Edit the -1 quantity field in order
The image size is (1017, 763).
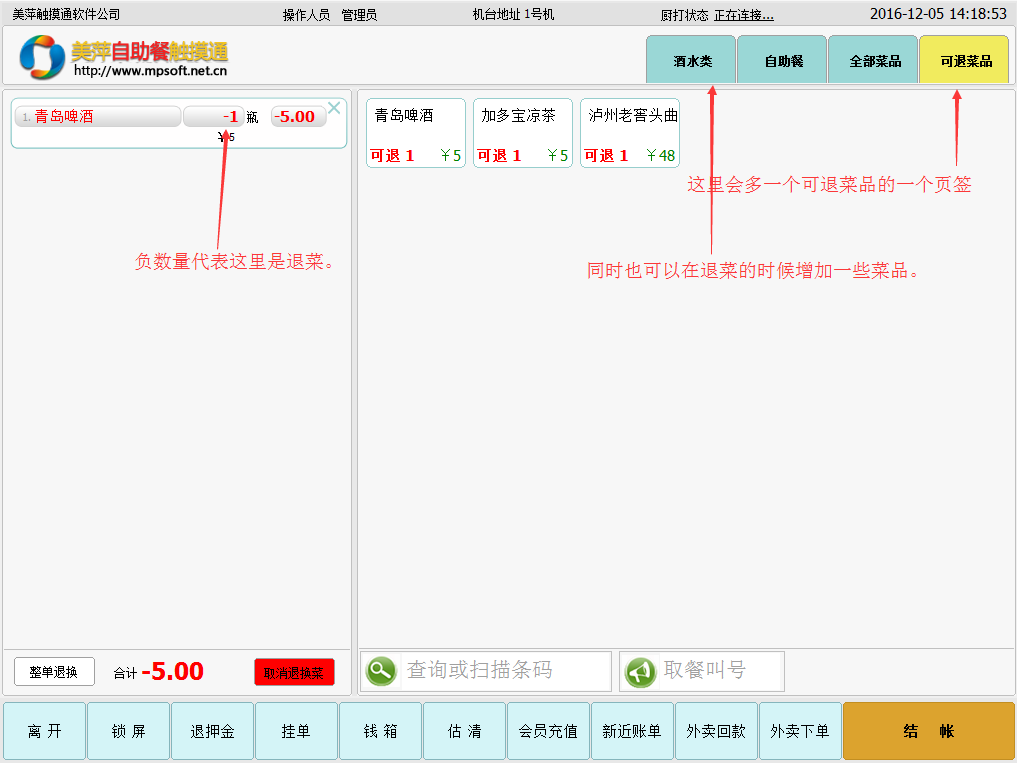213,117
